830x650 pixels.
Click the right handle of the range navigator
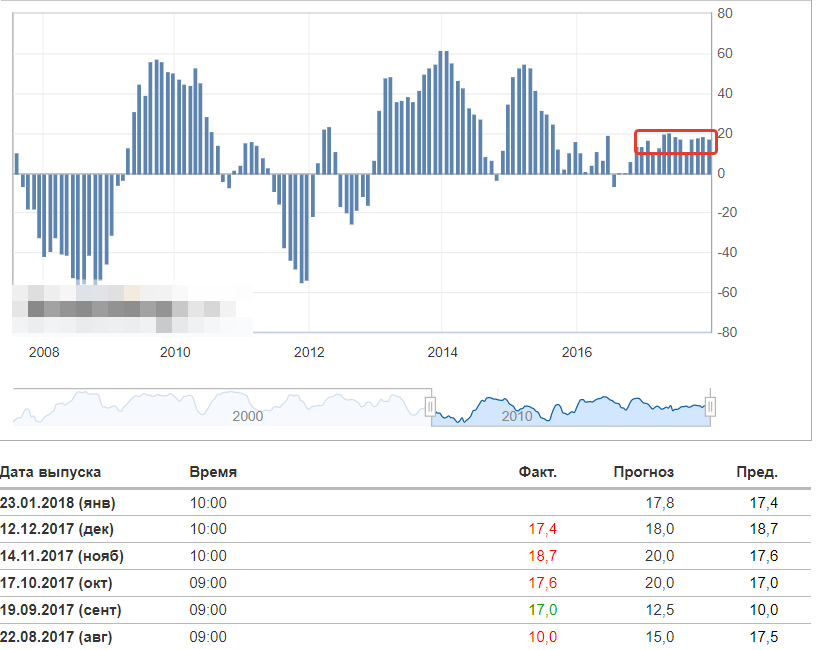(x=710, y=406)
